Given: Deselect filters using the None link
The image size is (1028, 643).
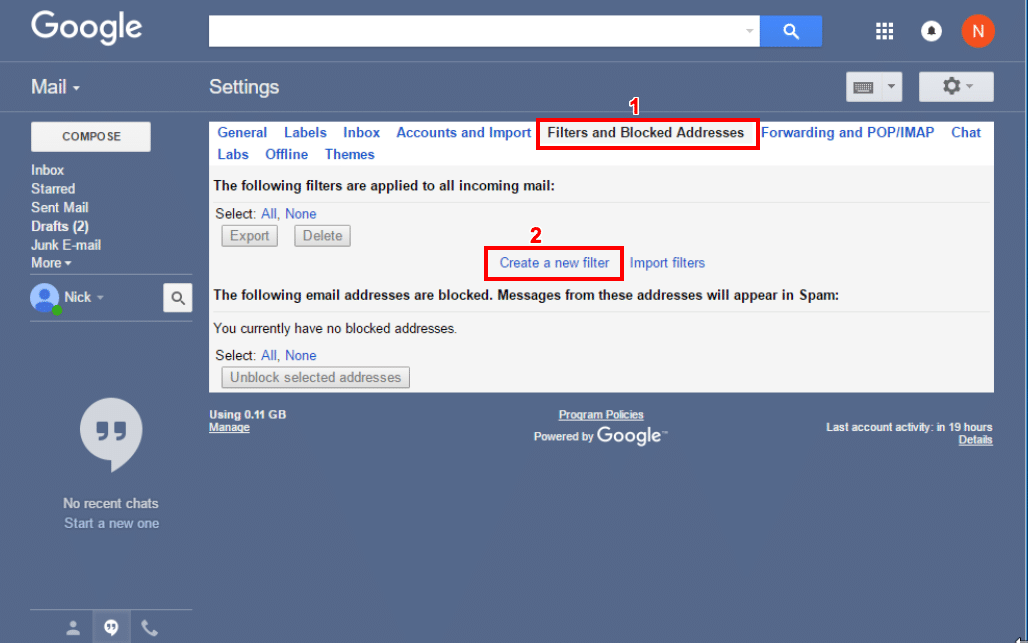Looking at the screenshot, I should (301, 213).
